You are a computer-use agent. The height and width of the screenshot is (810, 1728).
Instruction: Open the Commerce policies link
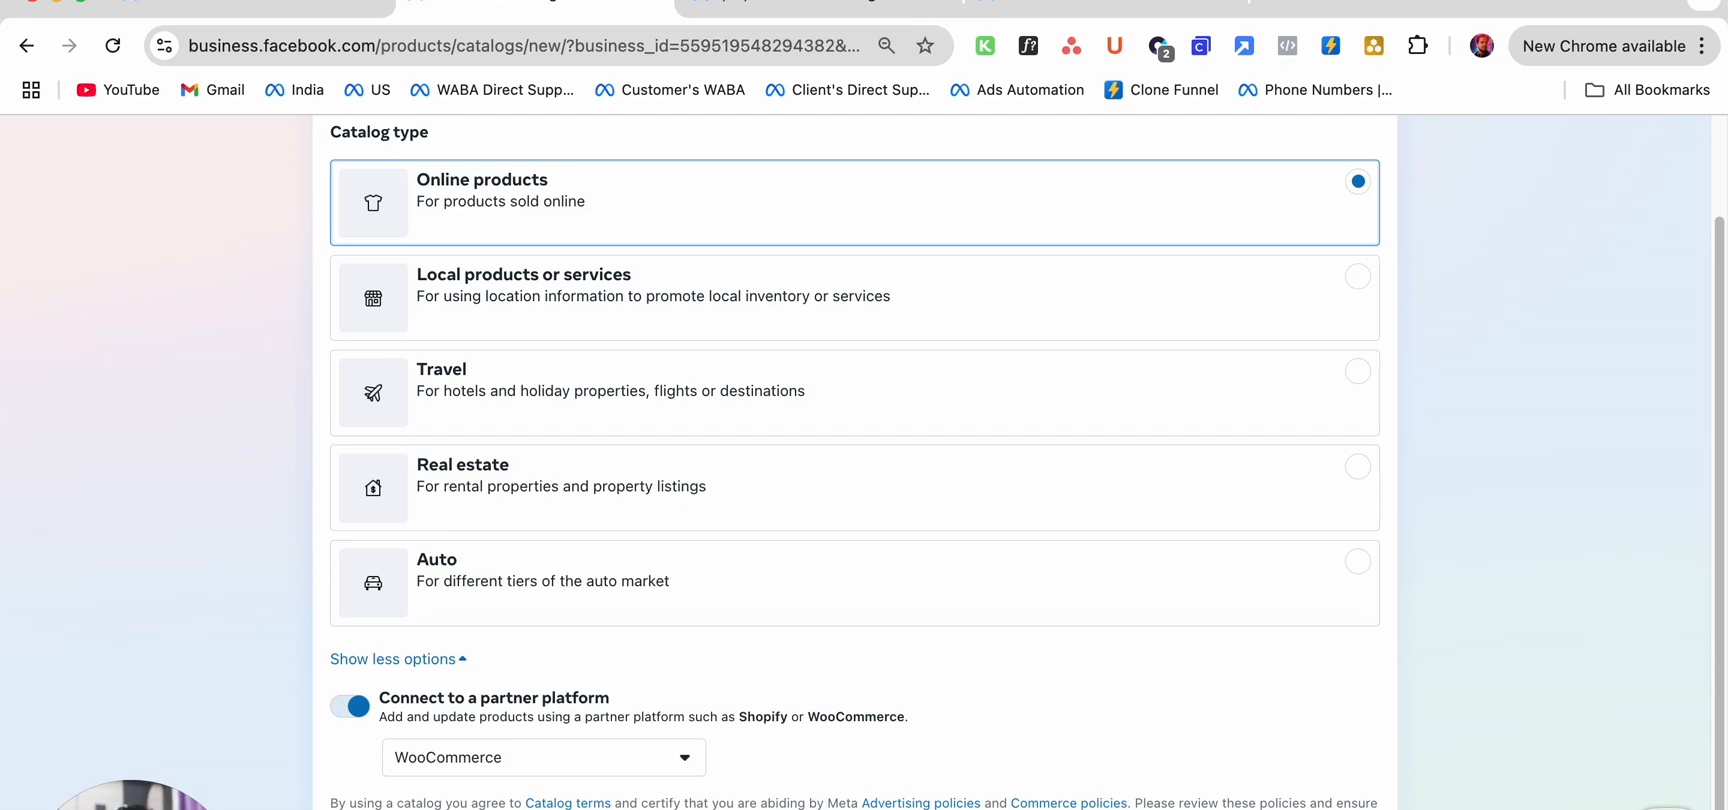click(1068, 803)
